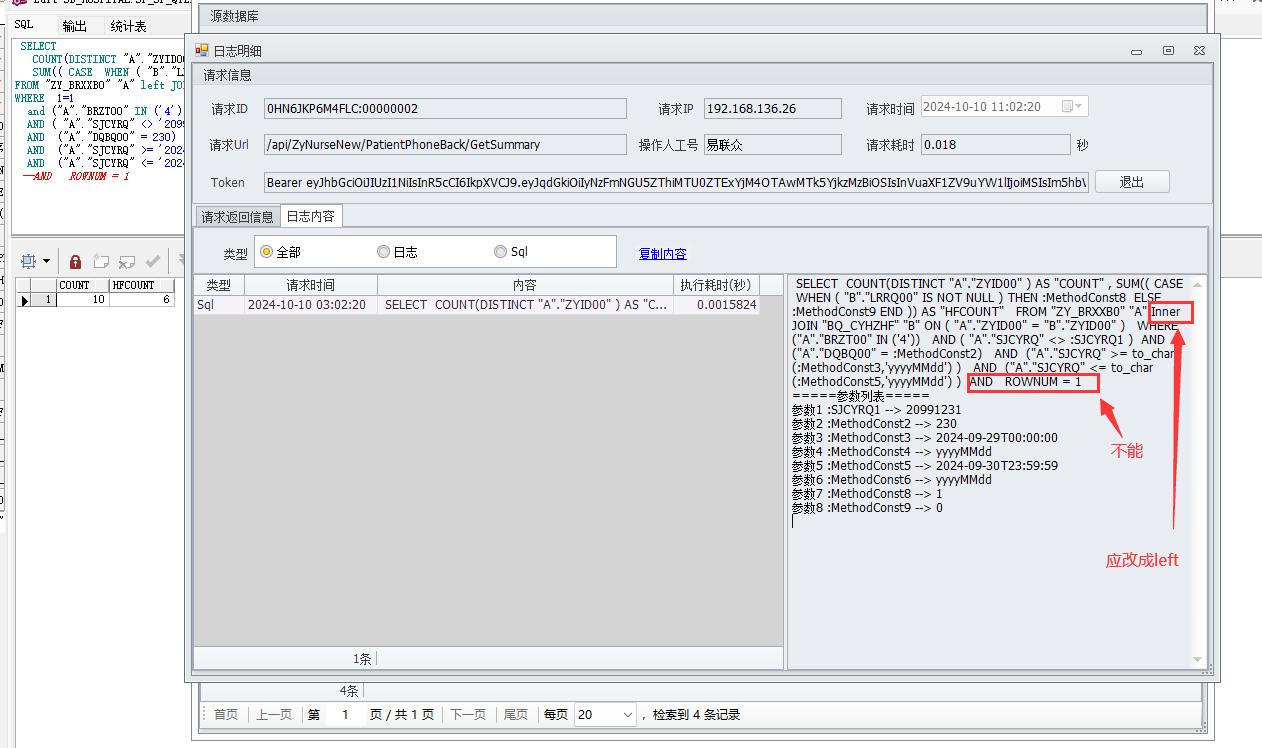Viewport: 1262px width, 748px height.
Task: Click the Token field with Bearer text
Action: [677, 182]
